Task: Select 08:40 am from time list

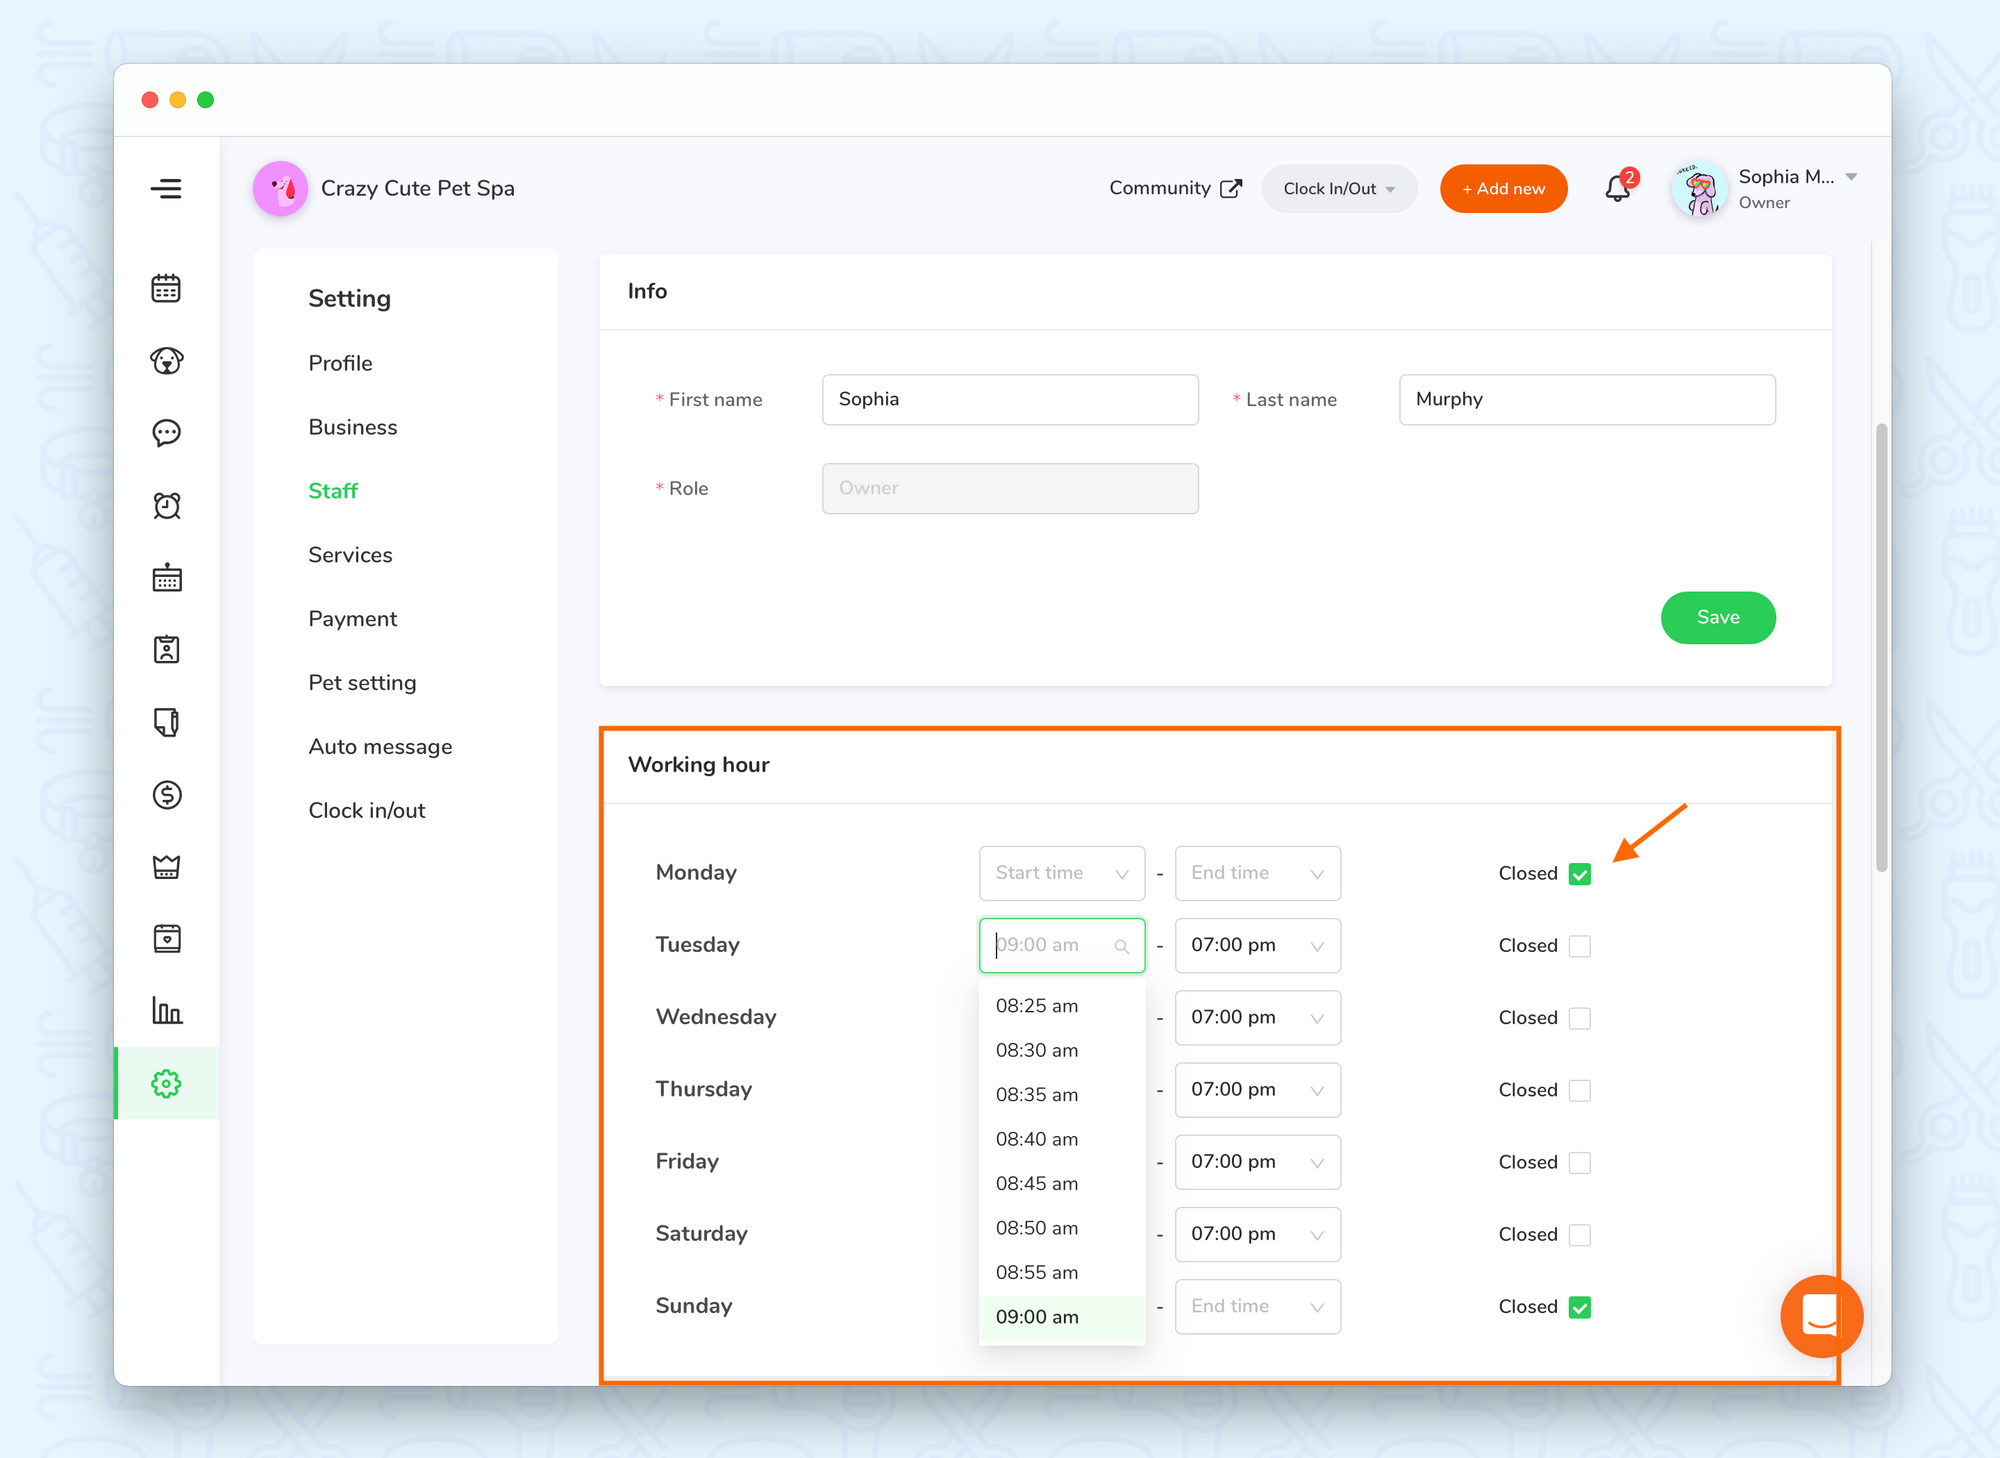Action: pyautogui.click(x=1062, y=1139)
